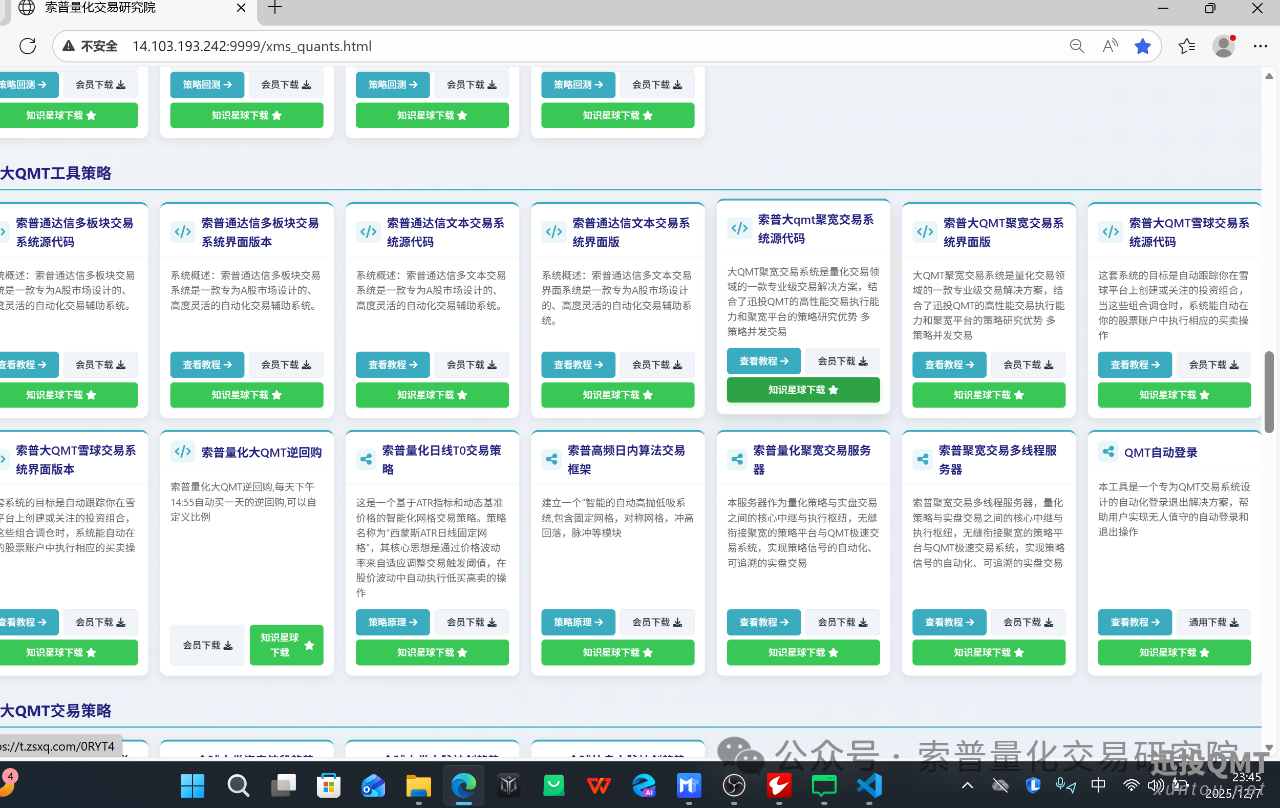Screen dimensions: 1280x808
Task: Click the zoom-out control in the address bar
Action: pos(1076,46)
